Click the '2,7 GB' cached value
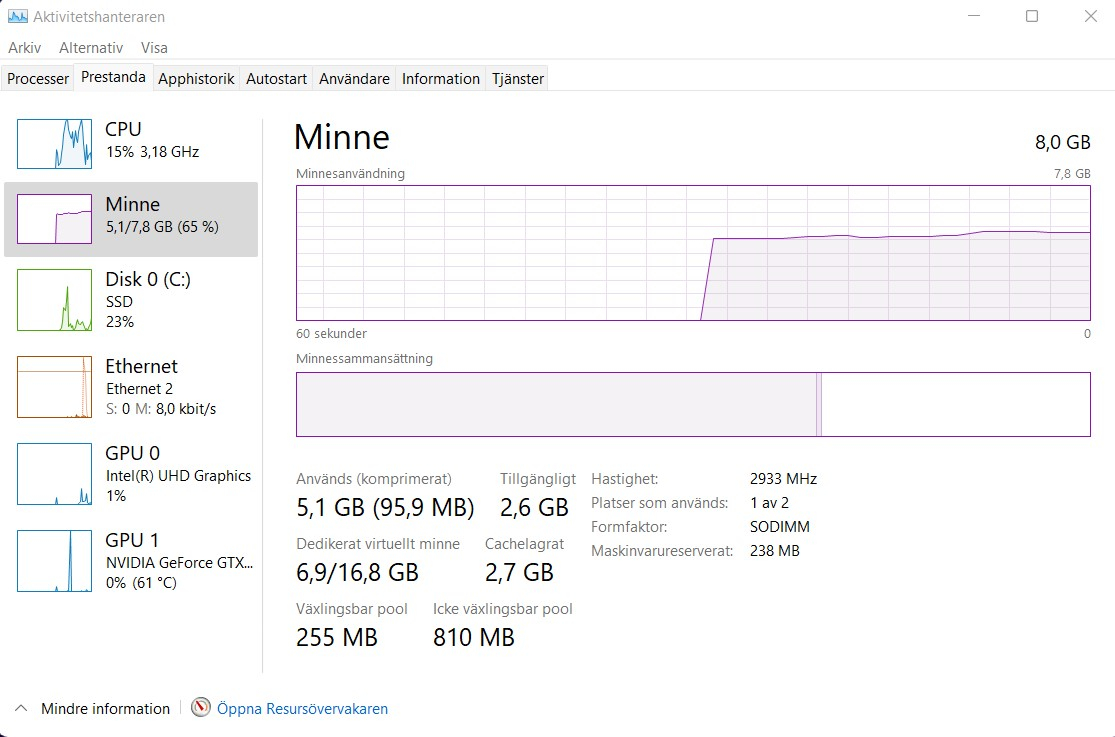This screenshot has width=1115, height=737. (519, 572)
